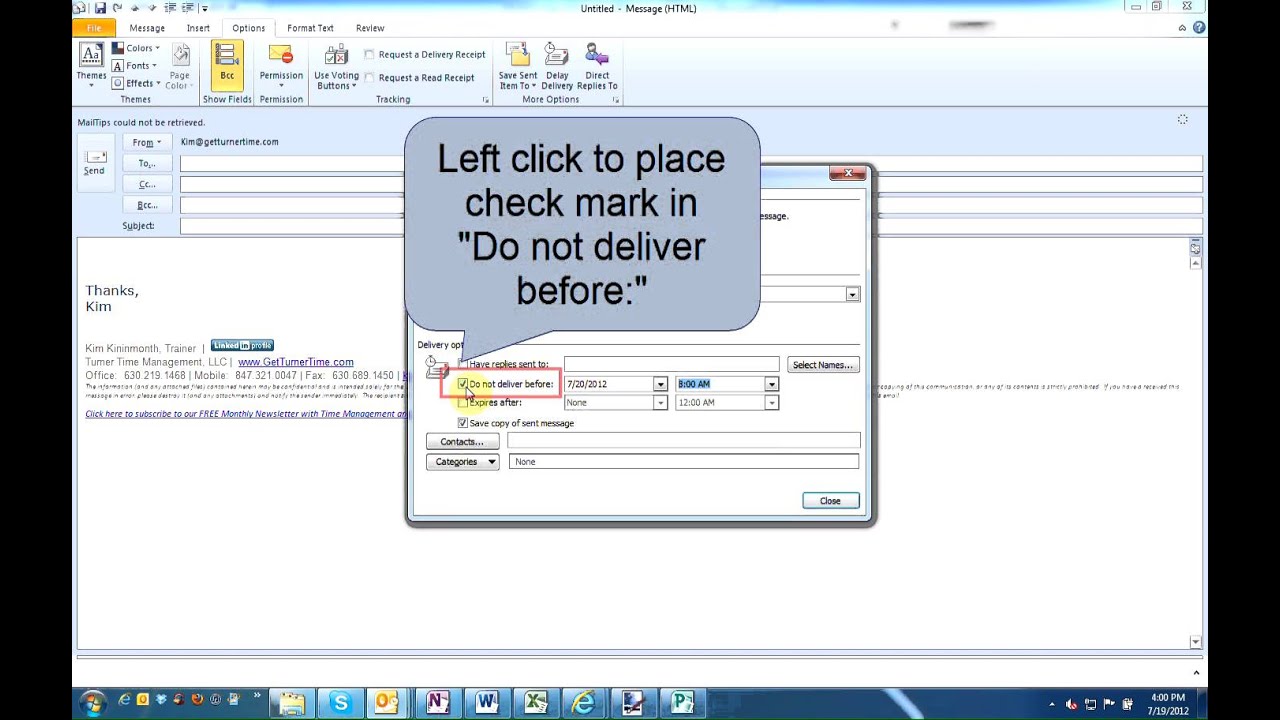Open www.GetTurnerTime.com signature link
Viewport: 1280px width, 720px height.
click(295, 362)
